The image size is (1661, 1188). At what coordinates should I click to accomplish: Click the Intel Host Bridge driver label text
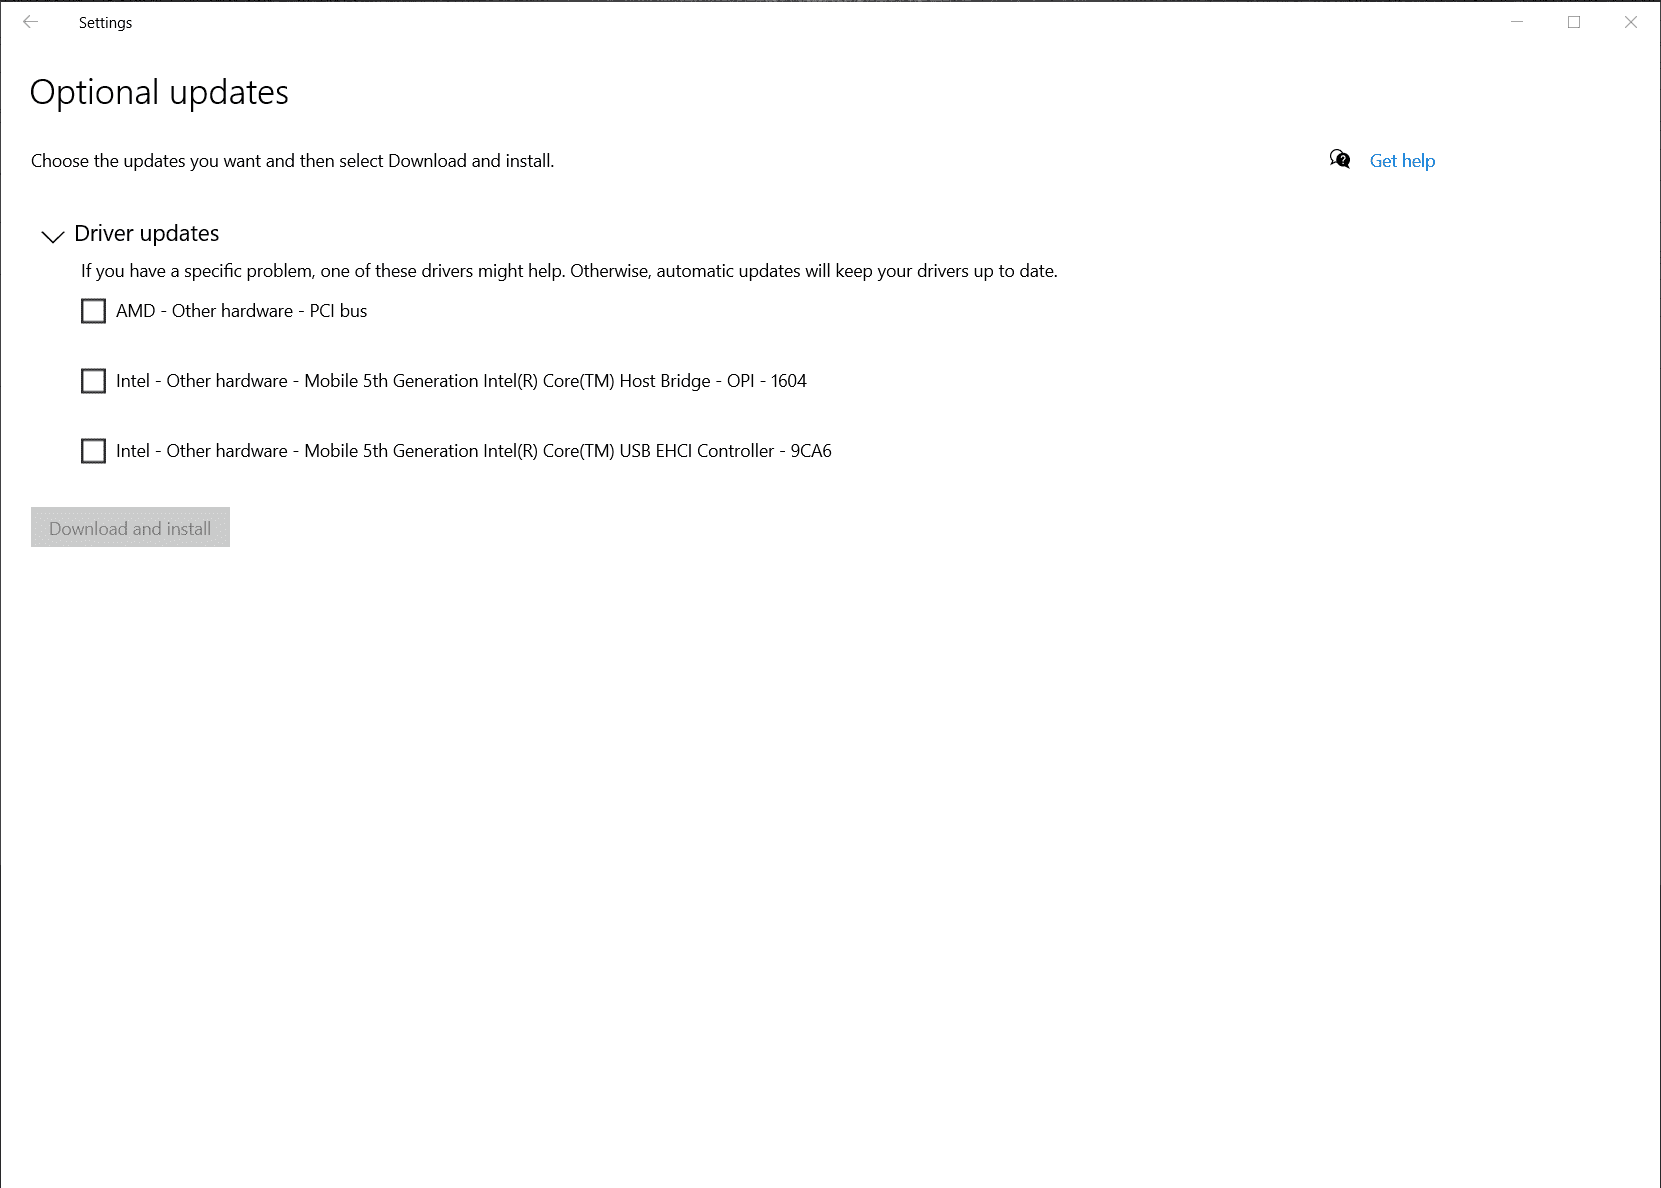[x=461, y=381]
